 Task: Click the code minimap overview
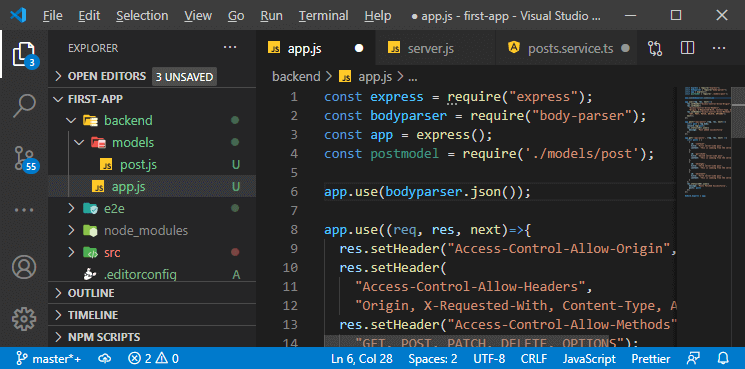(x=707, y=142)
